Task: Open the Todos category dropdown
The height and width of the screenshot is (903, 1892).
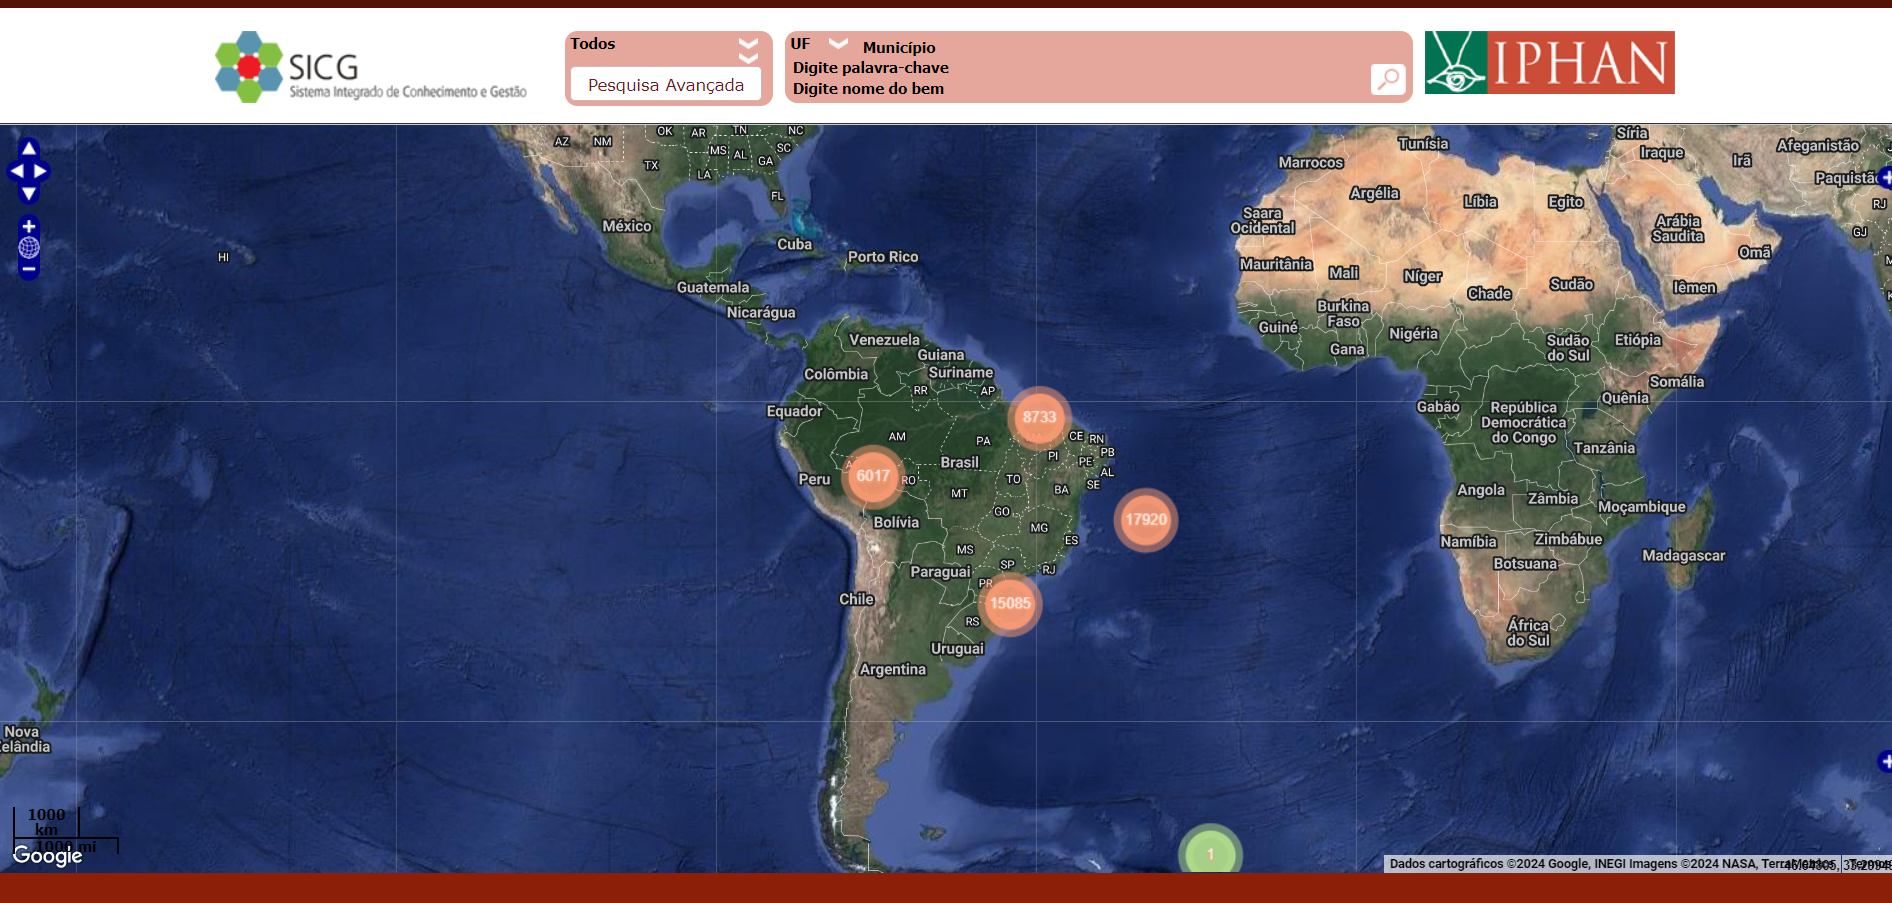Action: click(747, 45)
